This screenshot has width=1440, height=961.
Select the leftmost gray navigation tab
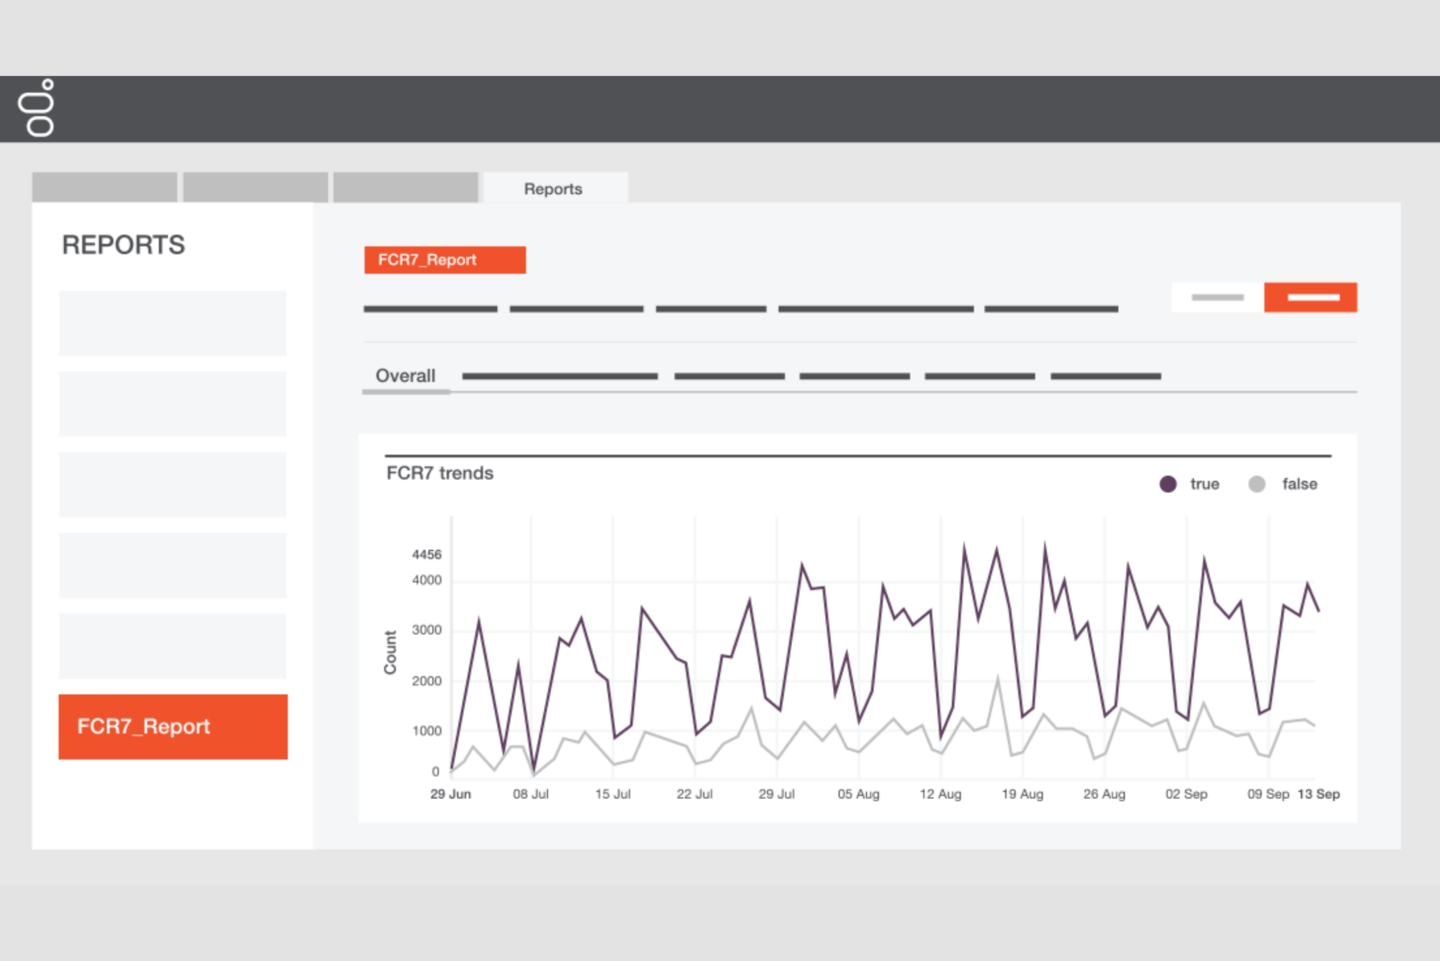click(x=104, y=187)
